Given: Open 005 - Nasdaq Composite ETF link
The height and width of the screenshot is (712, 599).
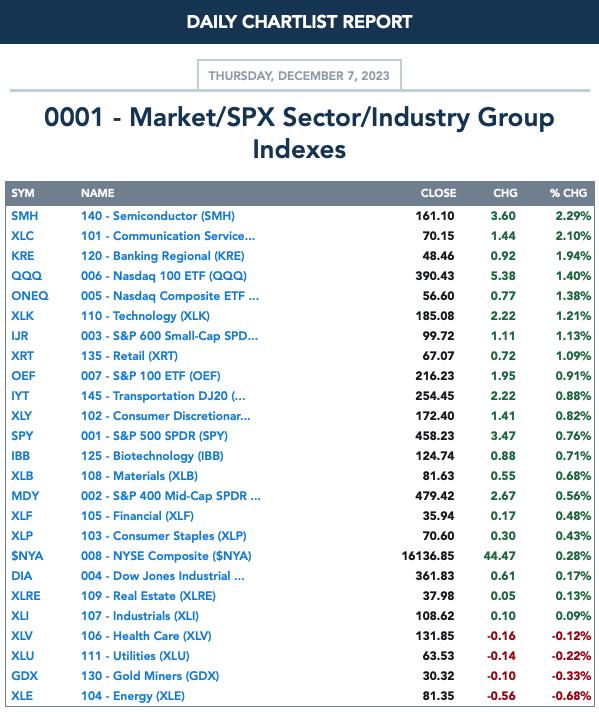Looking at the screenshot, I should [170, 296].
